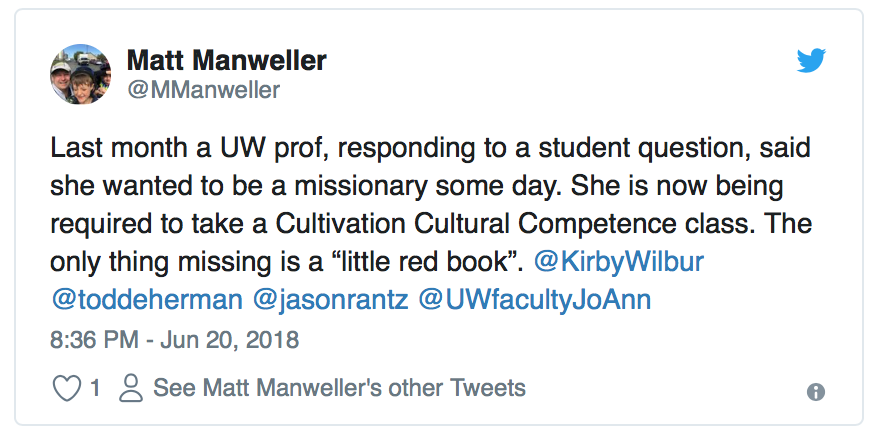Click the Twitter bird logo
This screenshot has width=874, height=438.
[811, 60]
